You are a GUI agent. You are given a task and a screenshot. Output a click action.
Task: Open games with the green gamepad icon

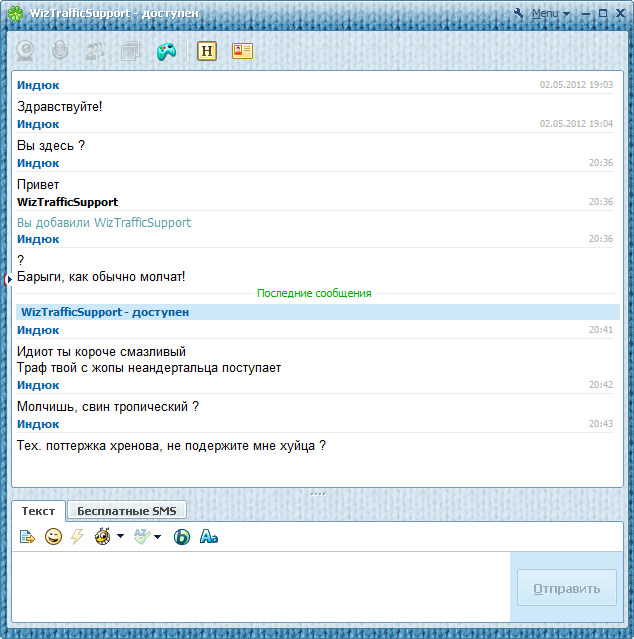[x=166, y=51]
